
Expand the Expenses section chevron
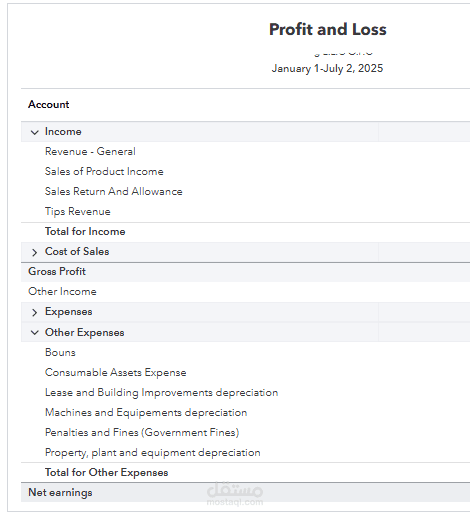click(x=34, y=312)
